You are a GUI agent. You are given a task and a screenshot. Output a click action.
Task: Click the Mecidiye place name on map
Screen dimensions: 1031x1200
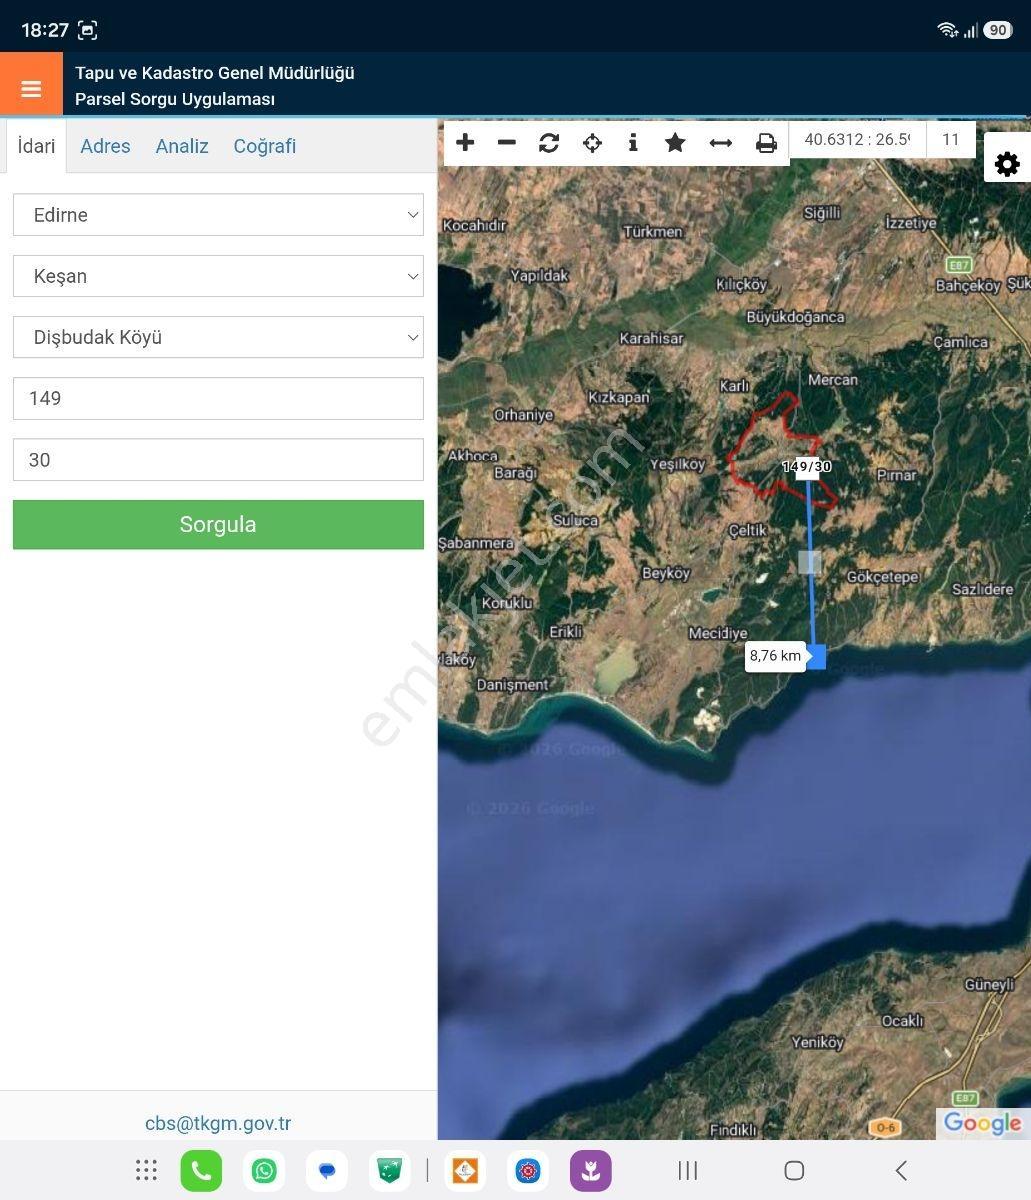click(718, 634)
